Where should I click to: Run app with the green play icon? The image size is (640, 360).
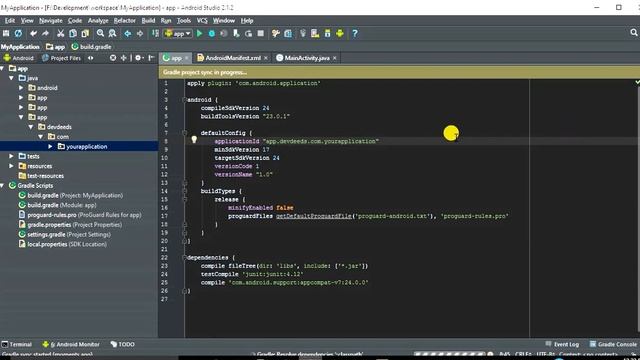coord(200,33)
